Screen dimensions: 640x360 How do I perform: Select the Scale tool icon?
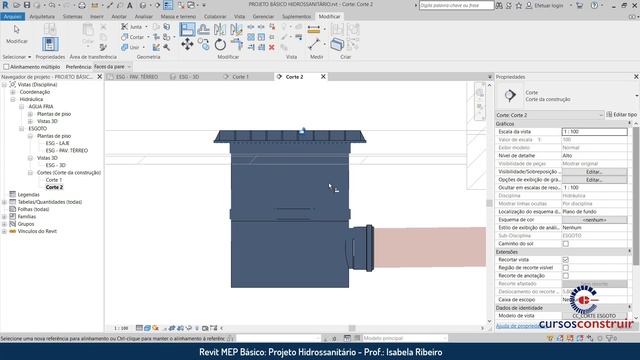tap(261, 37)
